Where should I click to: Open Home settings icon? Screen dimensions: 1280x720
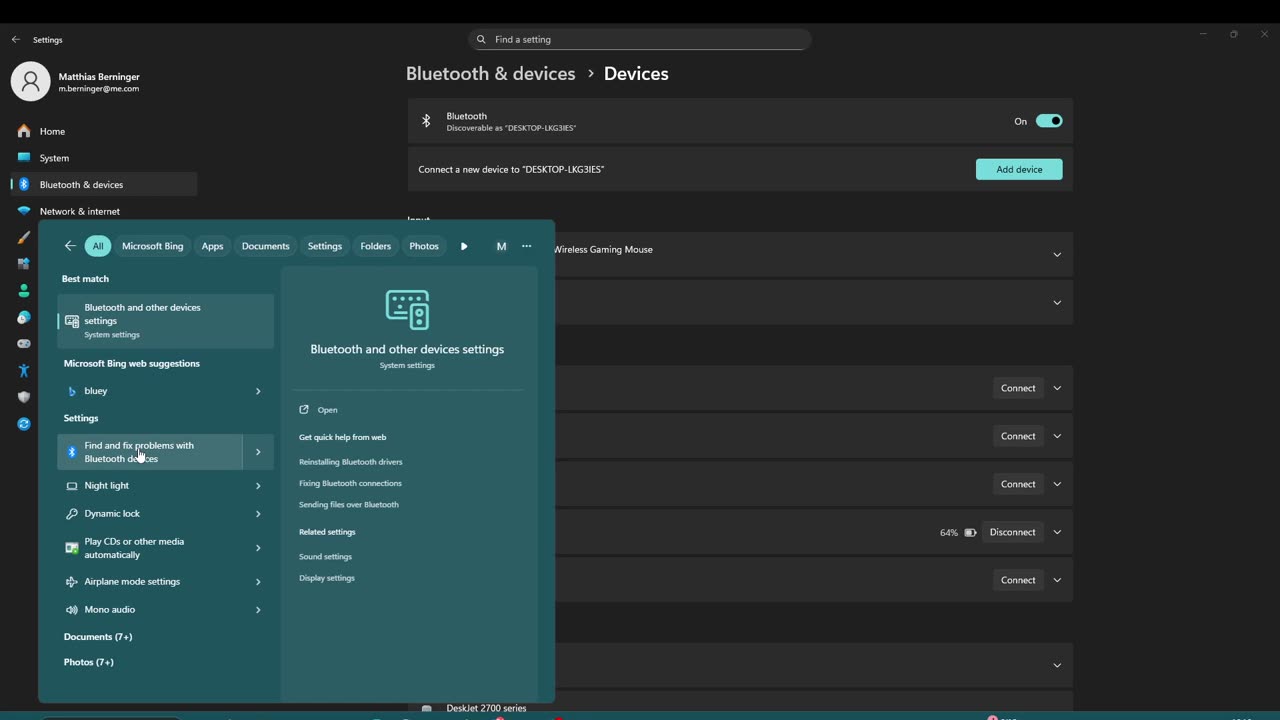click(x=24, y=131)
